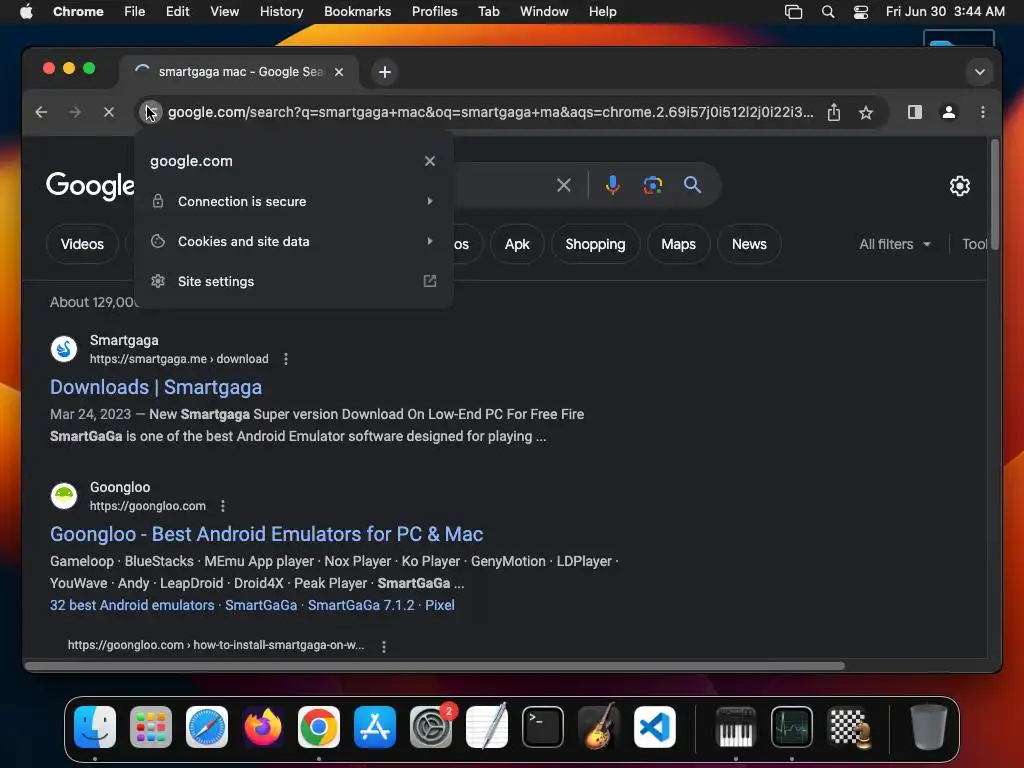Open the Apple menu
The height and width of the screenshot is (768, 1024).
pos(26,11)
